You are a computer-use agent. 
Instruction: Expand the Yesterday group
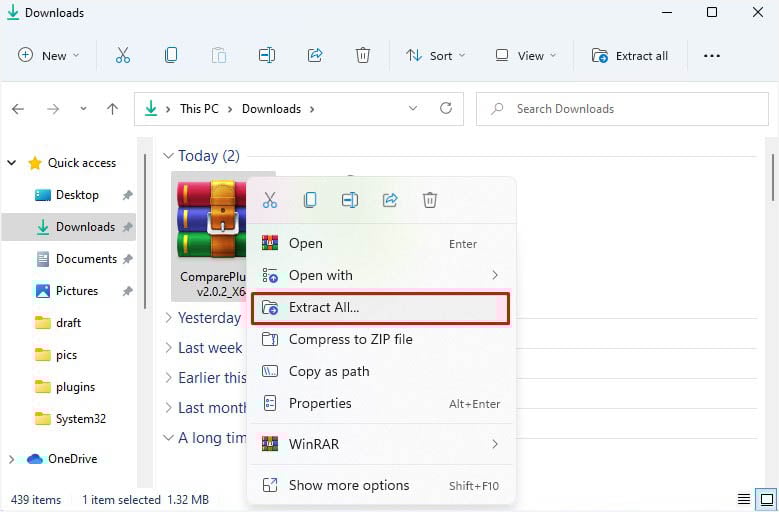click(x=168, y=317)
